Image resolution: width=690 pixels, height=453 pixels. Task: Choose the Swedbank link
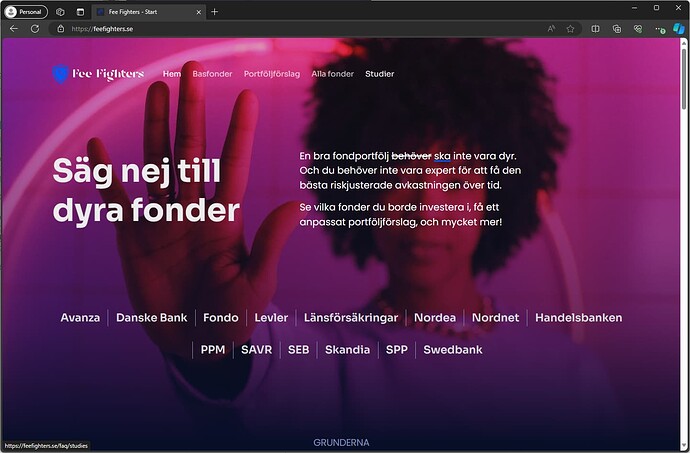(453, 350)
